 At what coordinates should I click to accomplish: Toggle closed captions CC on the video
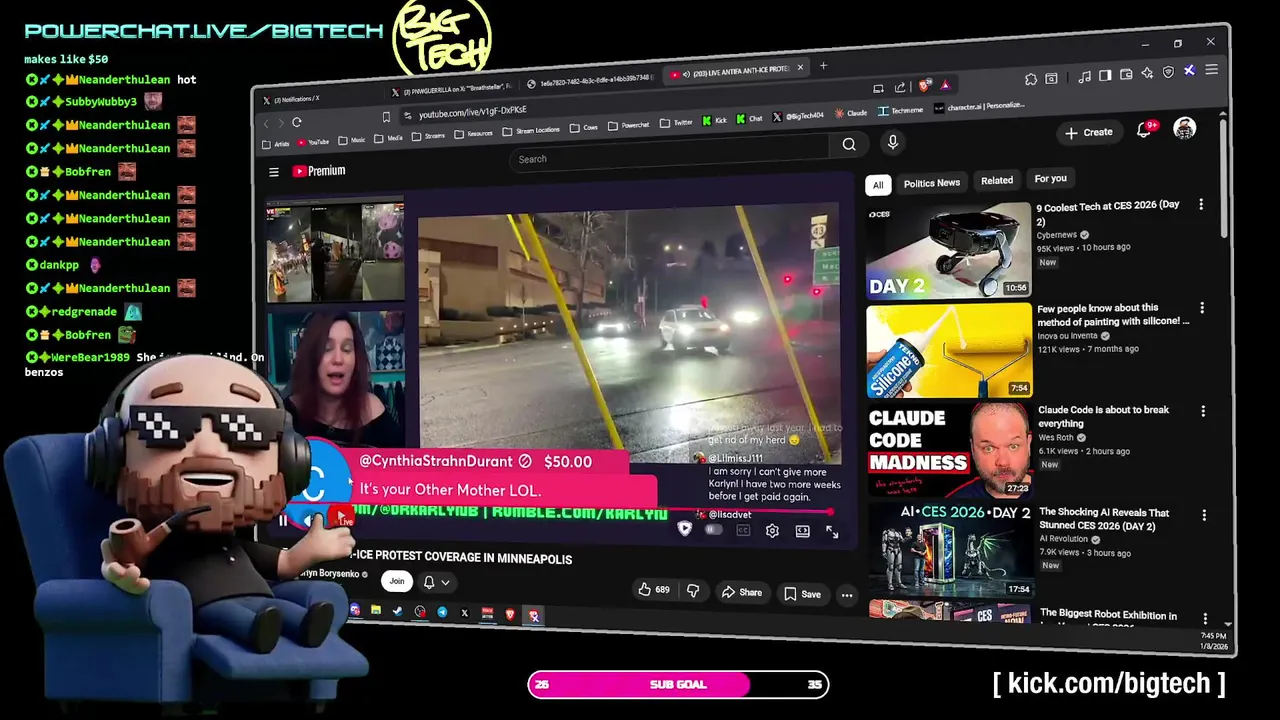(x=743, y=530)
